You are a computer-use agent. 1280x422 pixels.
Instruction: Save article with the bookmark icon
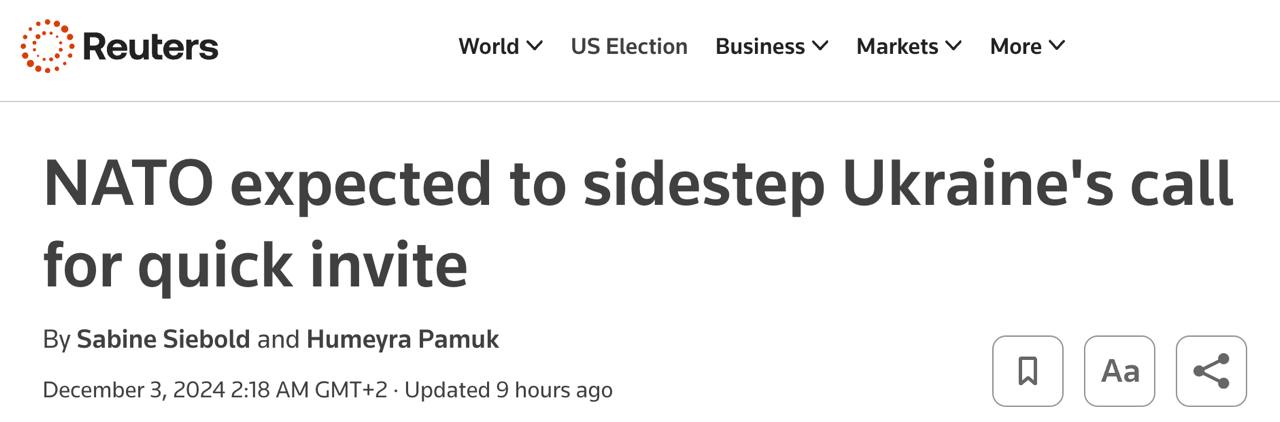pos(1027,371)
